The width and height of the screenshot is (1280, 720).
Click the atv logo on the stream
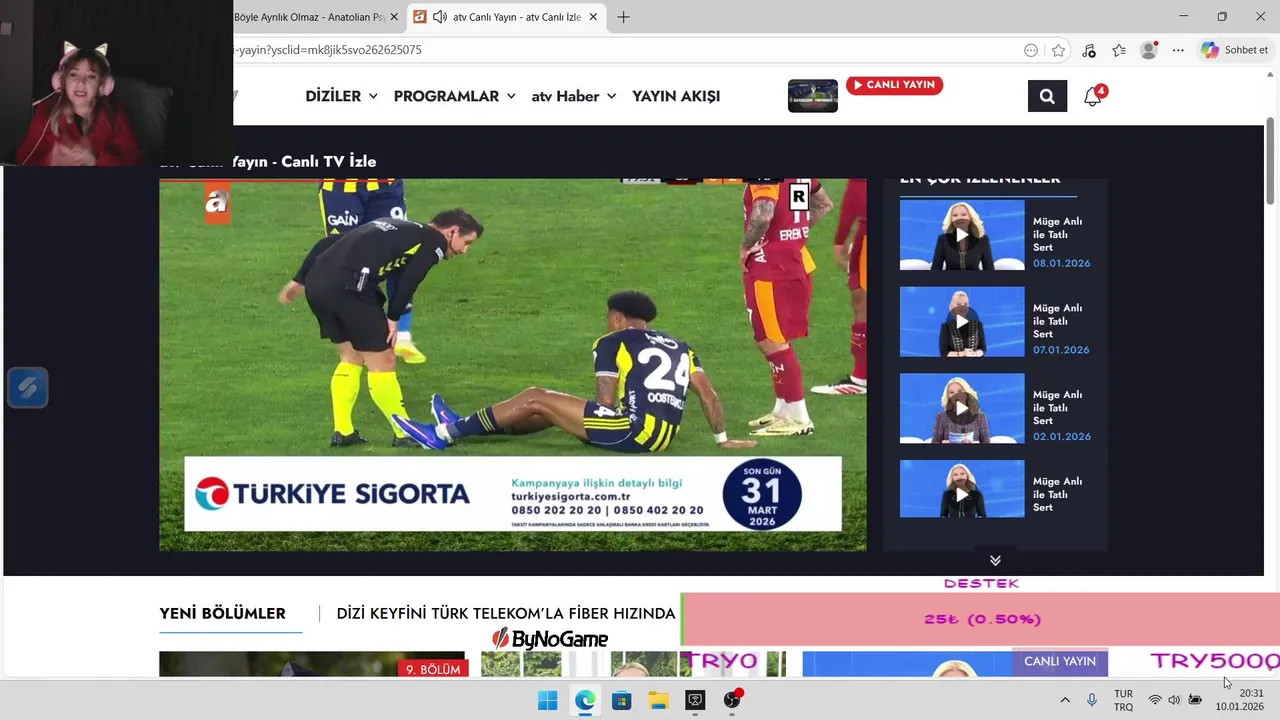coord(217,203)
